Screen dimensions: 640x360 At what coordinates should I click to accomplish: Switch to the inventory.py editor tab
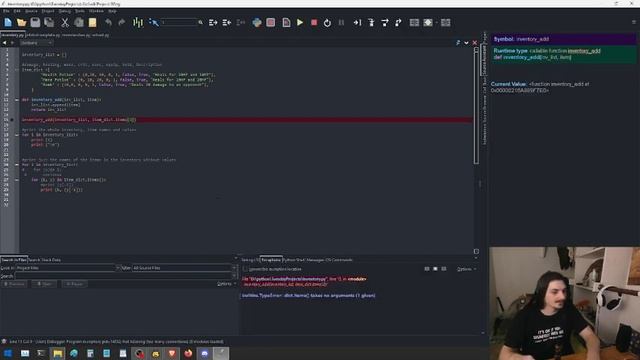(x=12, y=35)
